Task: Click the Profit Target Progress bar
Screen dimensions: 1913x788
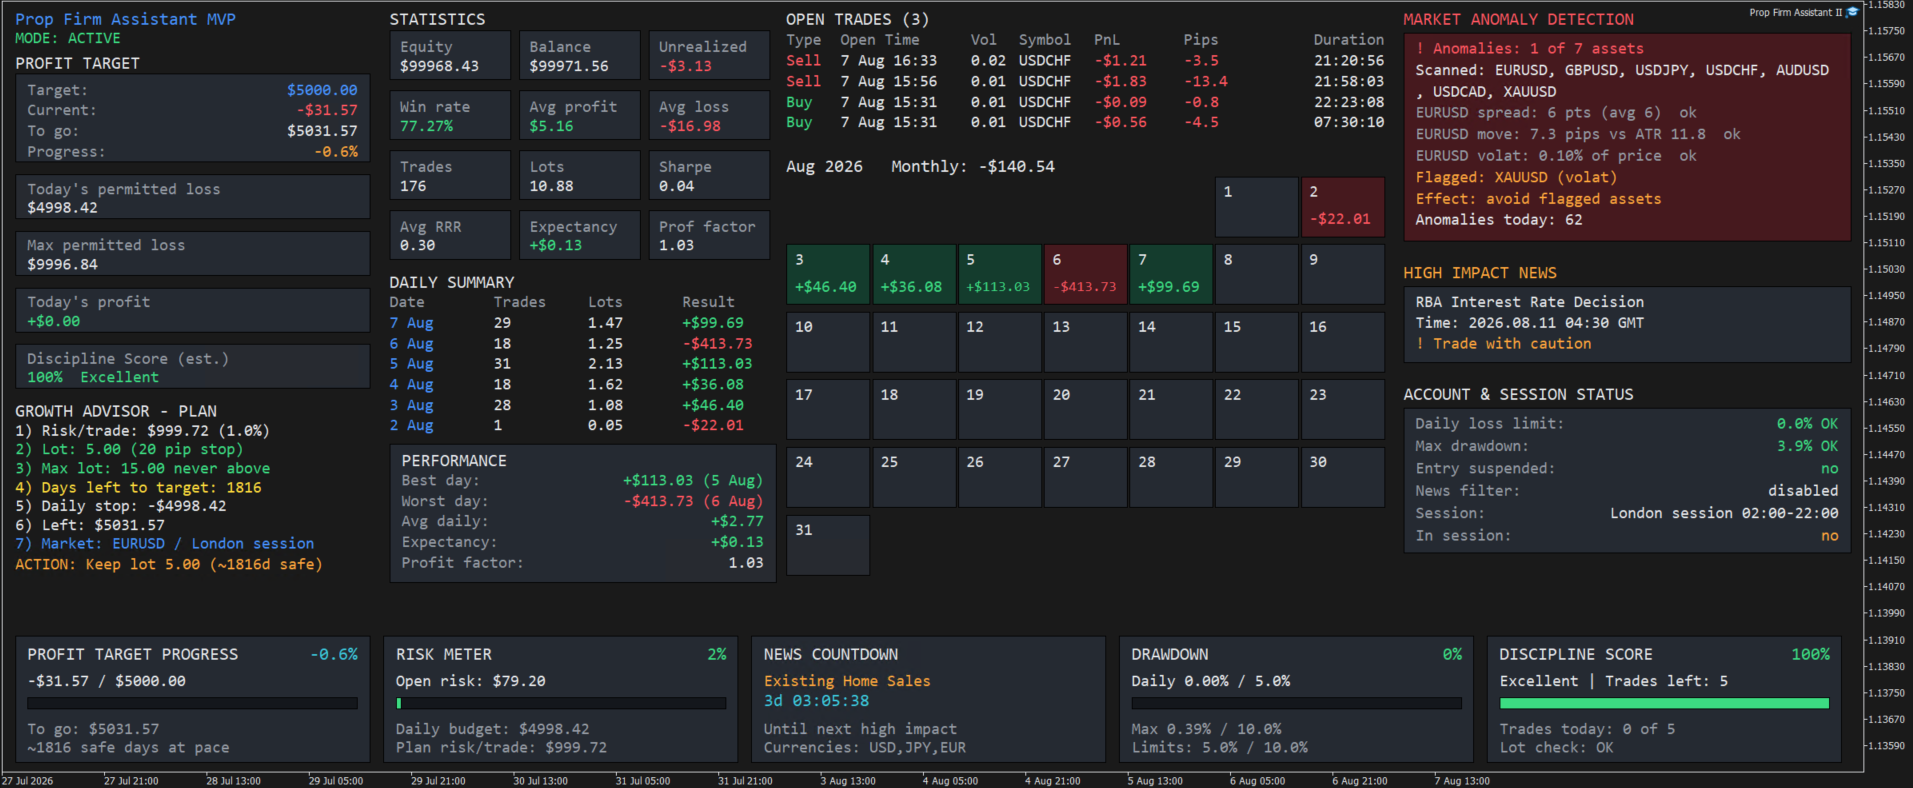Action: click(x=192, y=703)
